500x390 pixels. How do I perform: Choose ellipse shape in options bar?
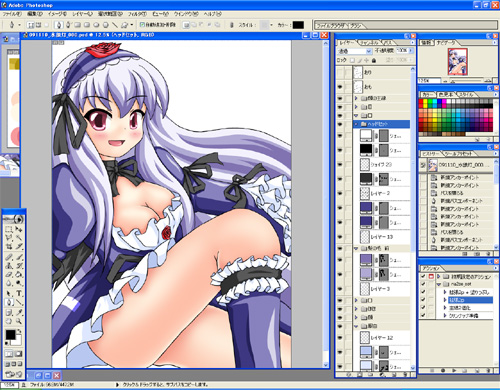tap(96, 25)
